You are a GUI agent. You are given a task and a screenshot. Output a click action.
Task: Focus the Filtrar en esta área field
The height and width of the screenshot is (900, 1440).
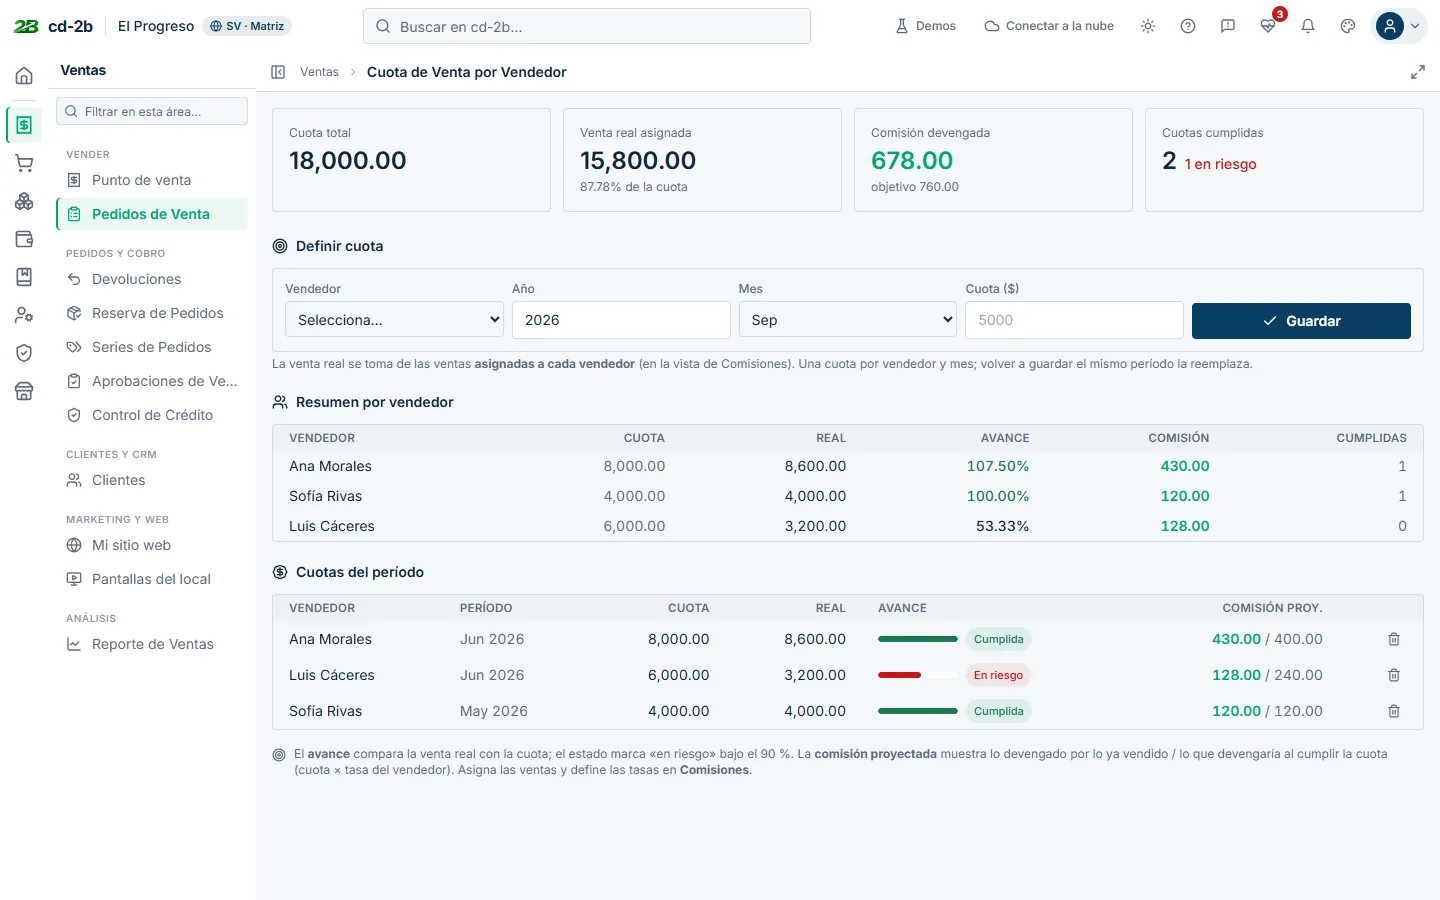tap(152, 111)
